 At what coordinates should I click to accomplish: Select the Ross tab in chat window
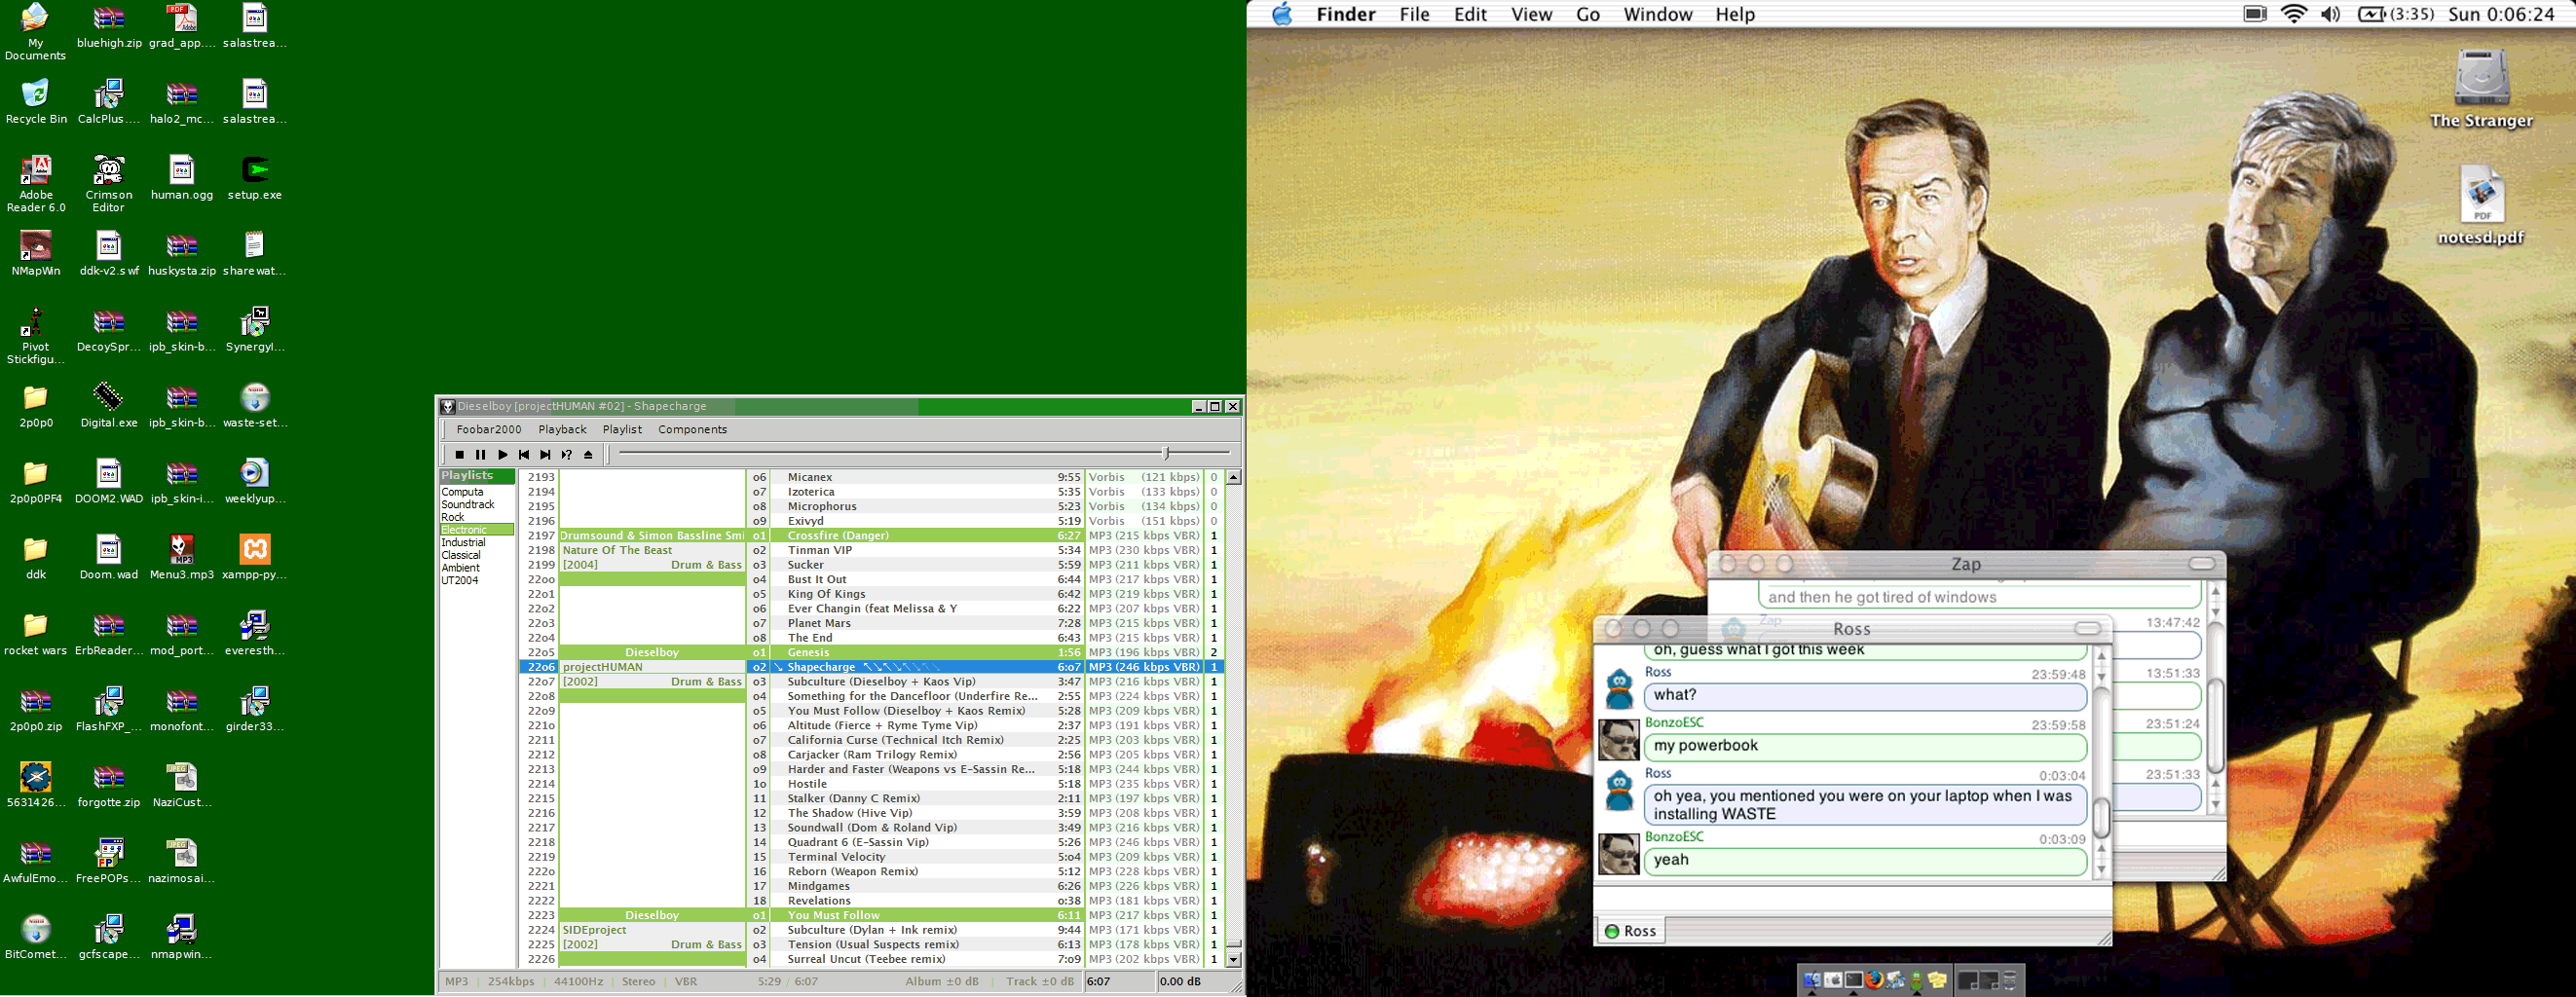(x=1630, y=931)
